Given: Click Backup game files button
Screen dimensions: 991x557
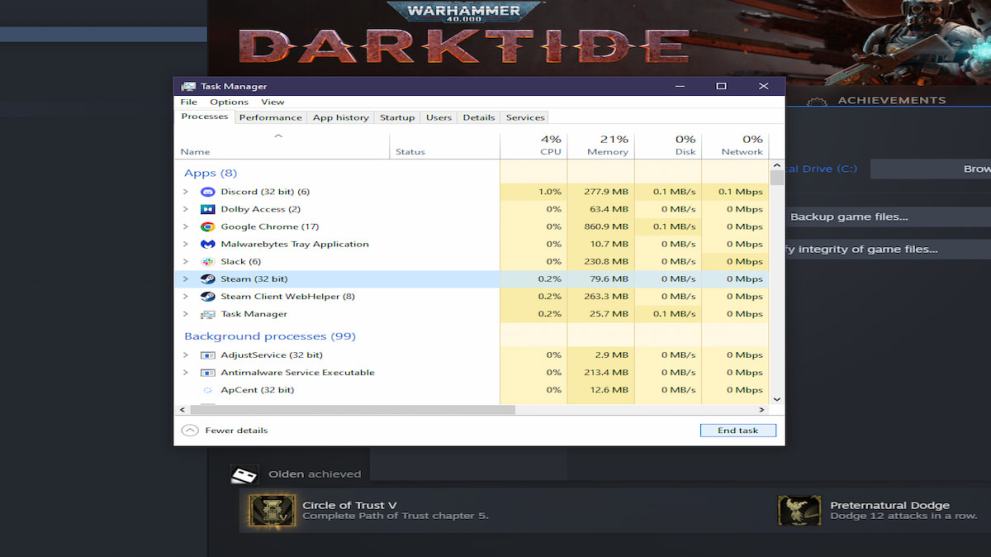Looking at the screenshot, I should click(849, 217).
